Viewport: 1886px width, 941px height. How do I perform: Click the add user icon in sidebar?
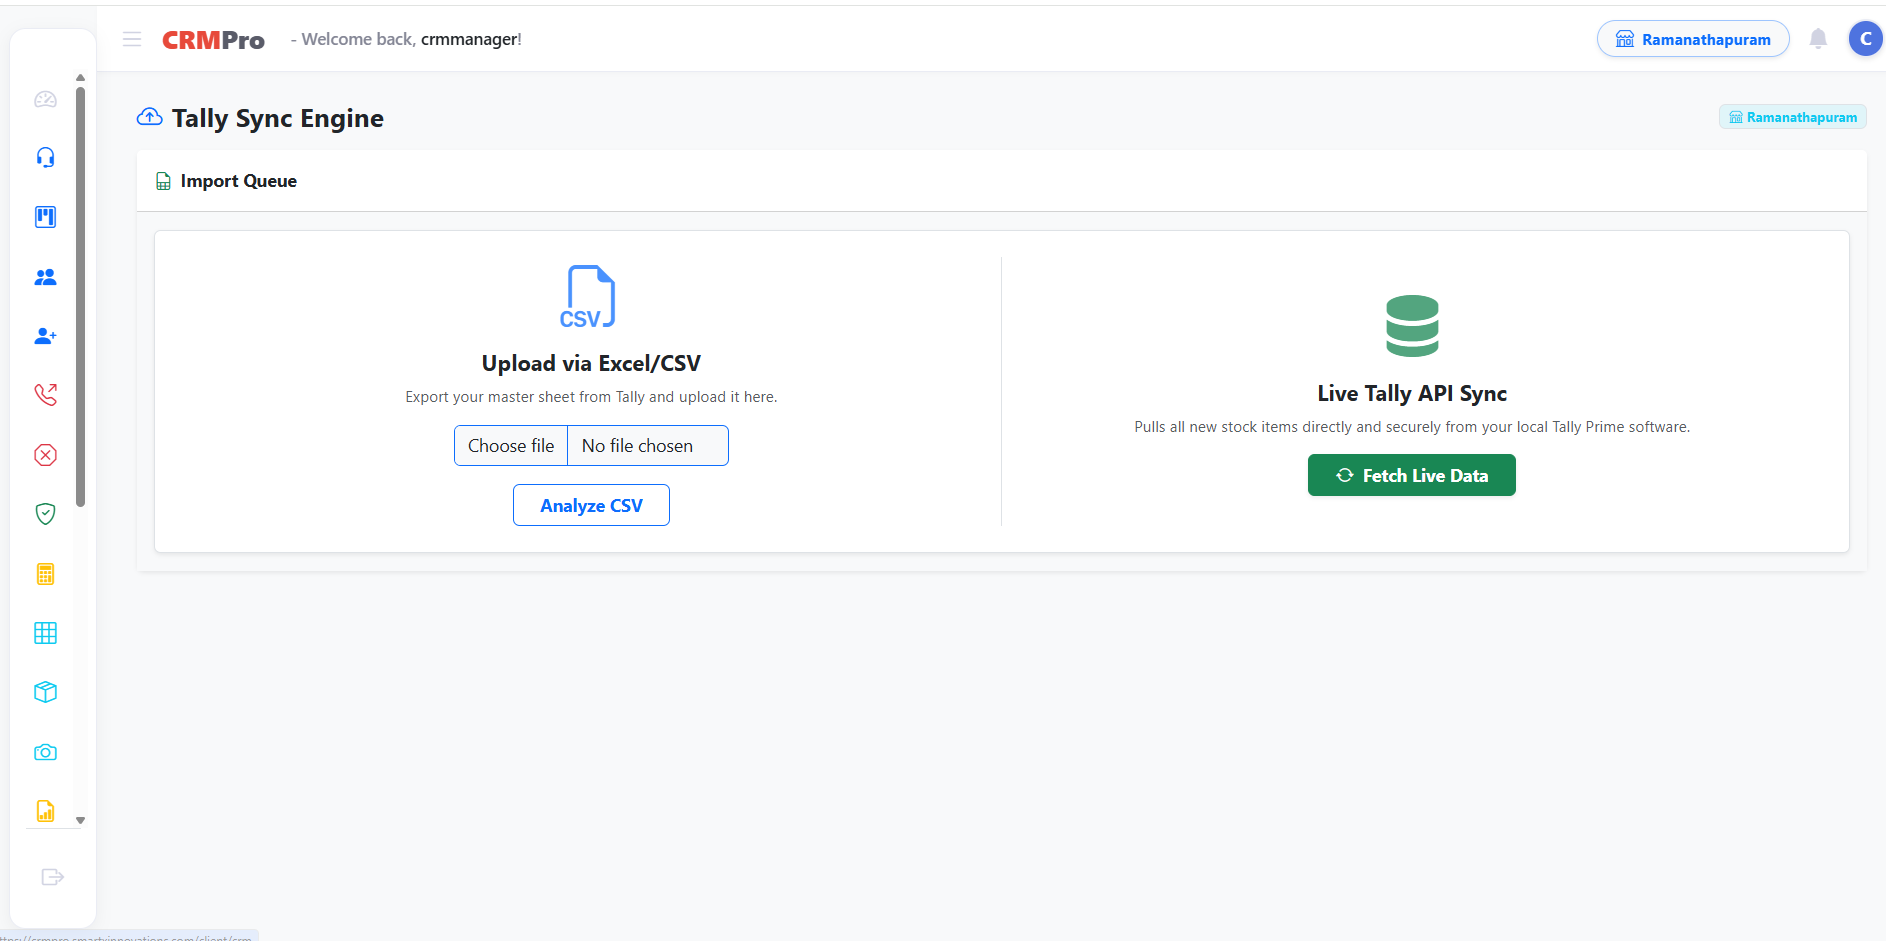click(x=45, y=336)
